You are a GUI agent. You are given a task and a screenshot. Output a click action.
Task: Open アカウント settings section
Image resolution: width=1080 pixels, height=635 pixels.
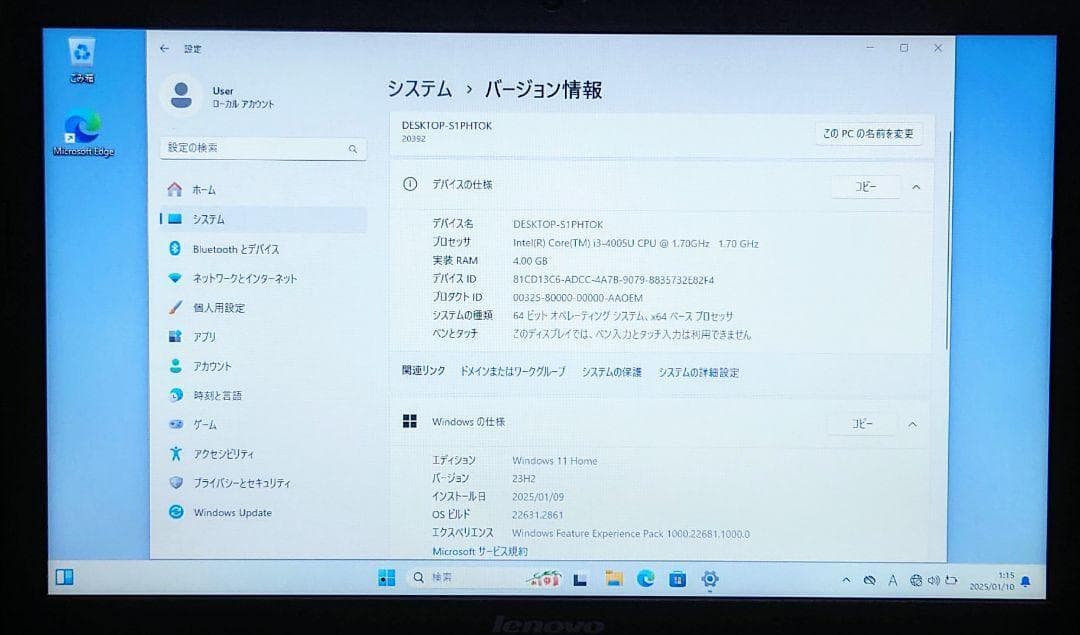pos(215,366)
